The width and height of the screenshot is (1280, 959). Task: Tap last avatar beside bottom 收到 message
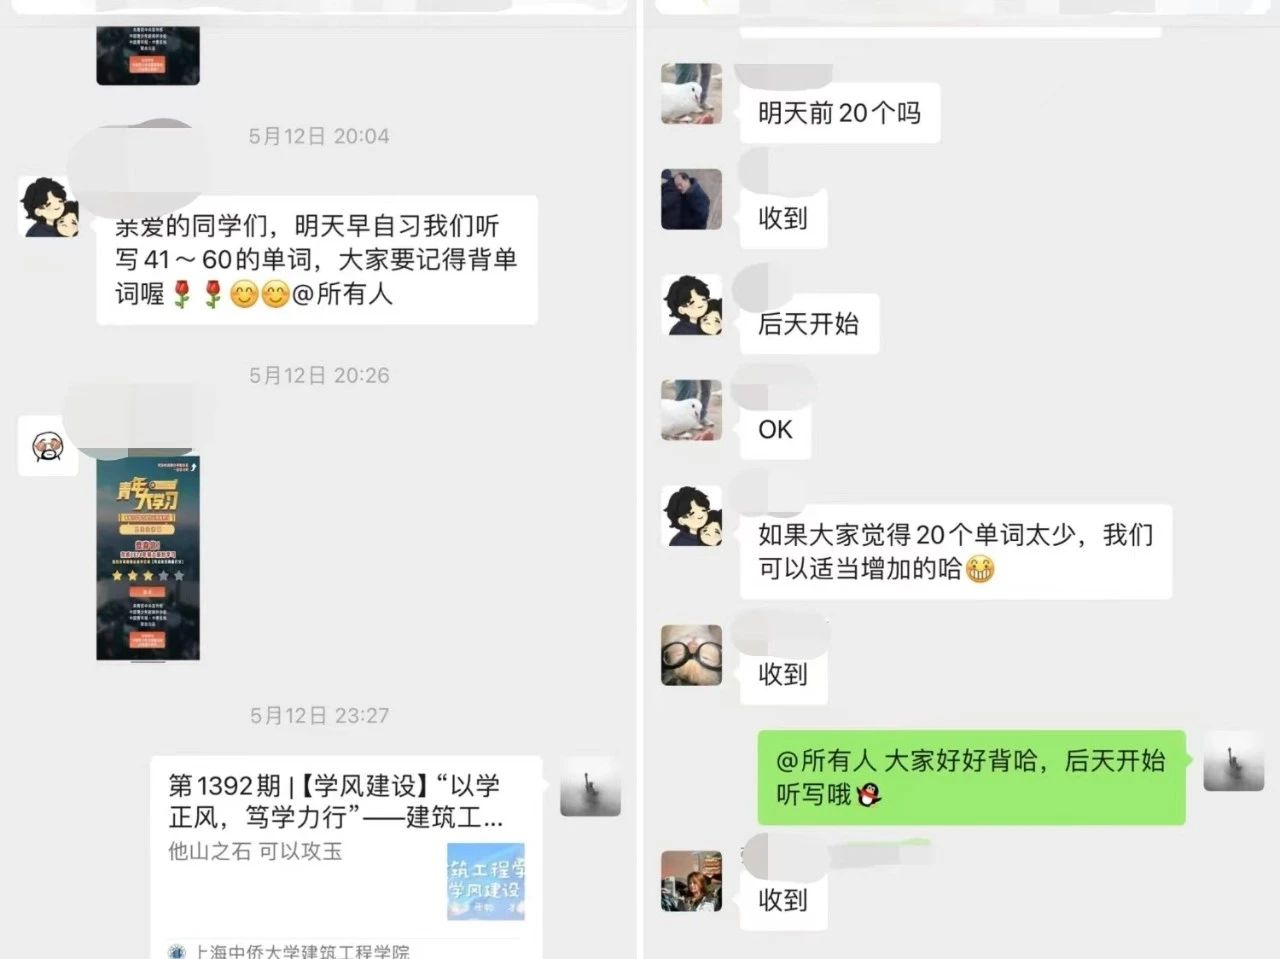click(691, 881)
